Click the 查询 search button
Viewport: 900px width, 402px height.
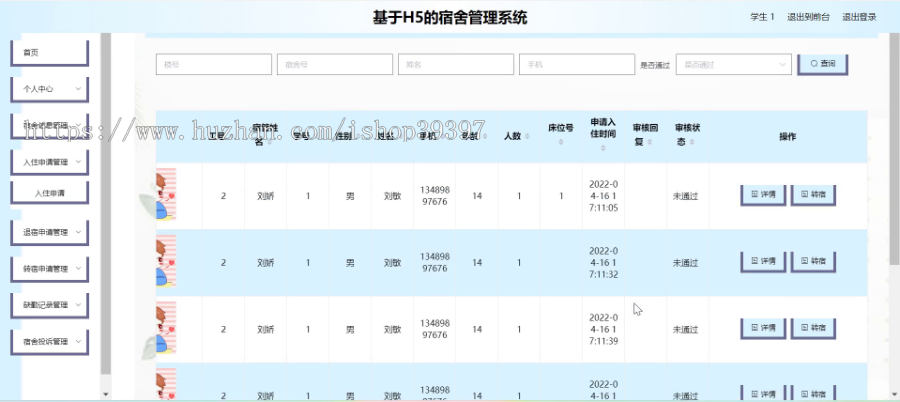click(x=823, y=64)
